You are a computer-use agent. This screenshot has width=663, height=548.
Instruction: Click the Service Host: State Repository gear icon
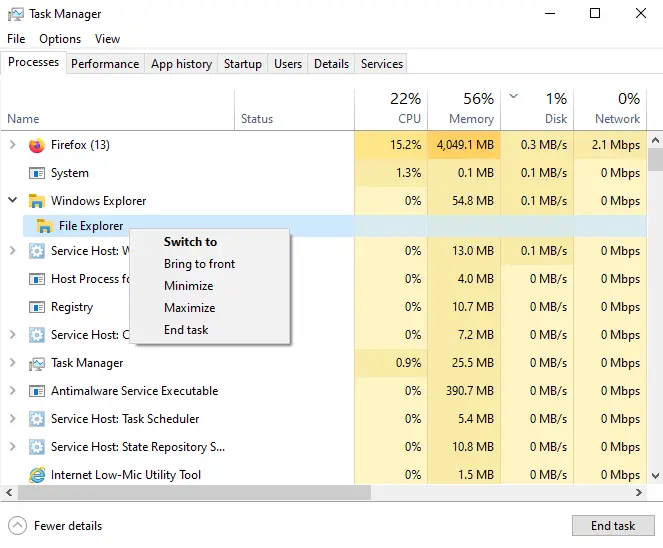click(x=37, y=447)
